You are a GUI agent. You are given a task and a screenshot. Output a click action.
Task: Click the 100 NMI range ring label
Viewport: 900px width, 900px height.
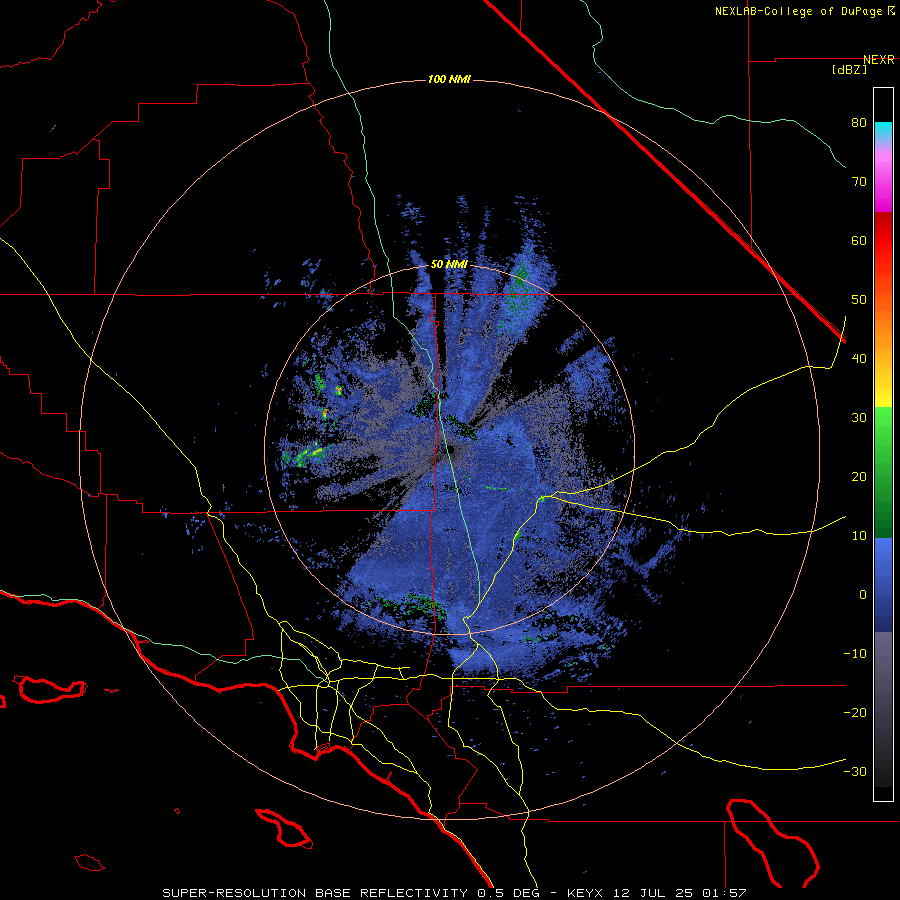tap(449, 79)
